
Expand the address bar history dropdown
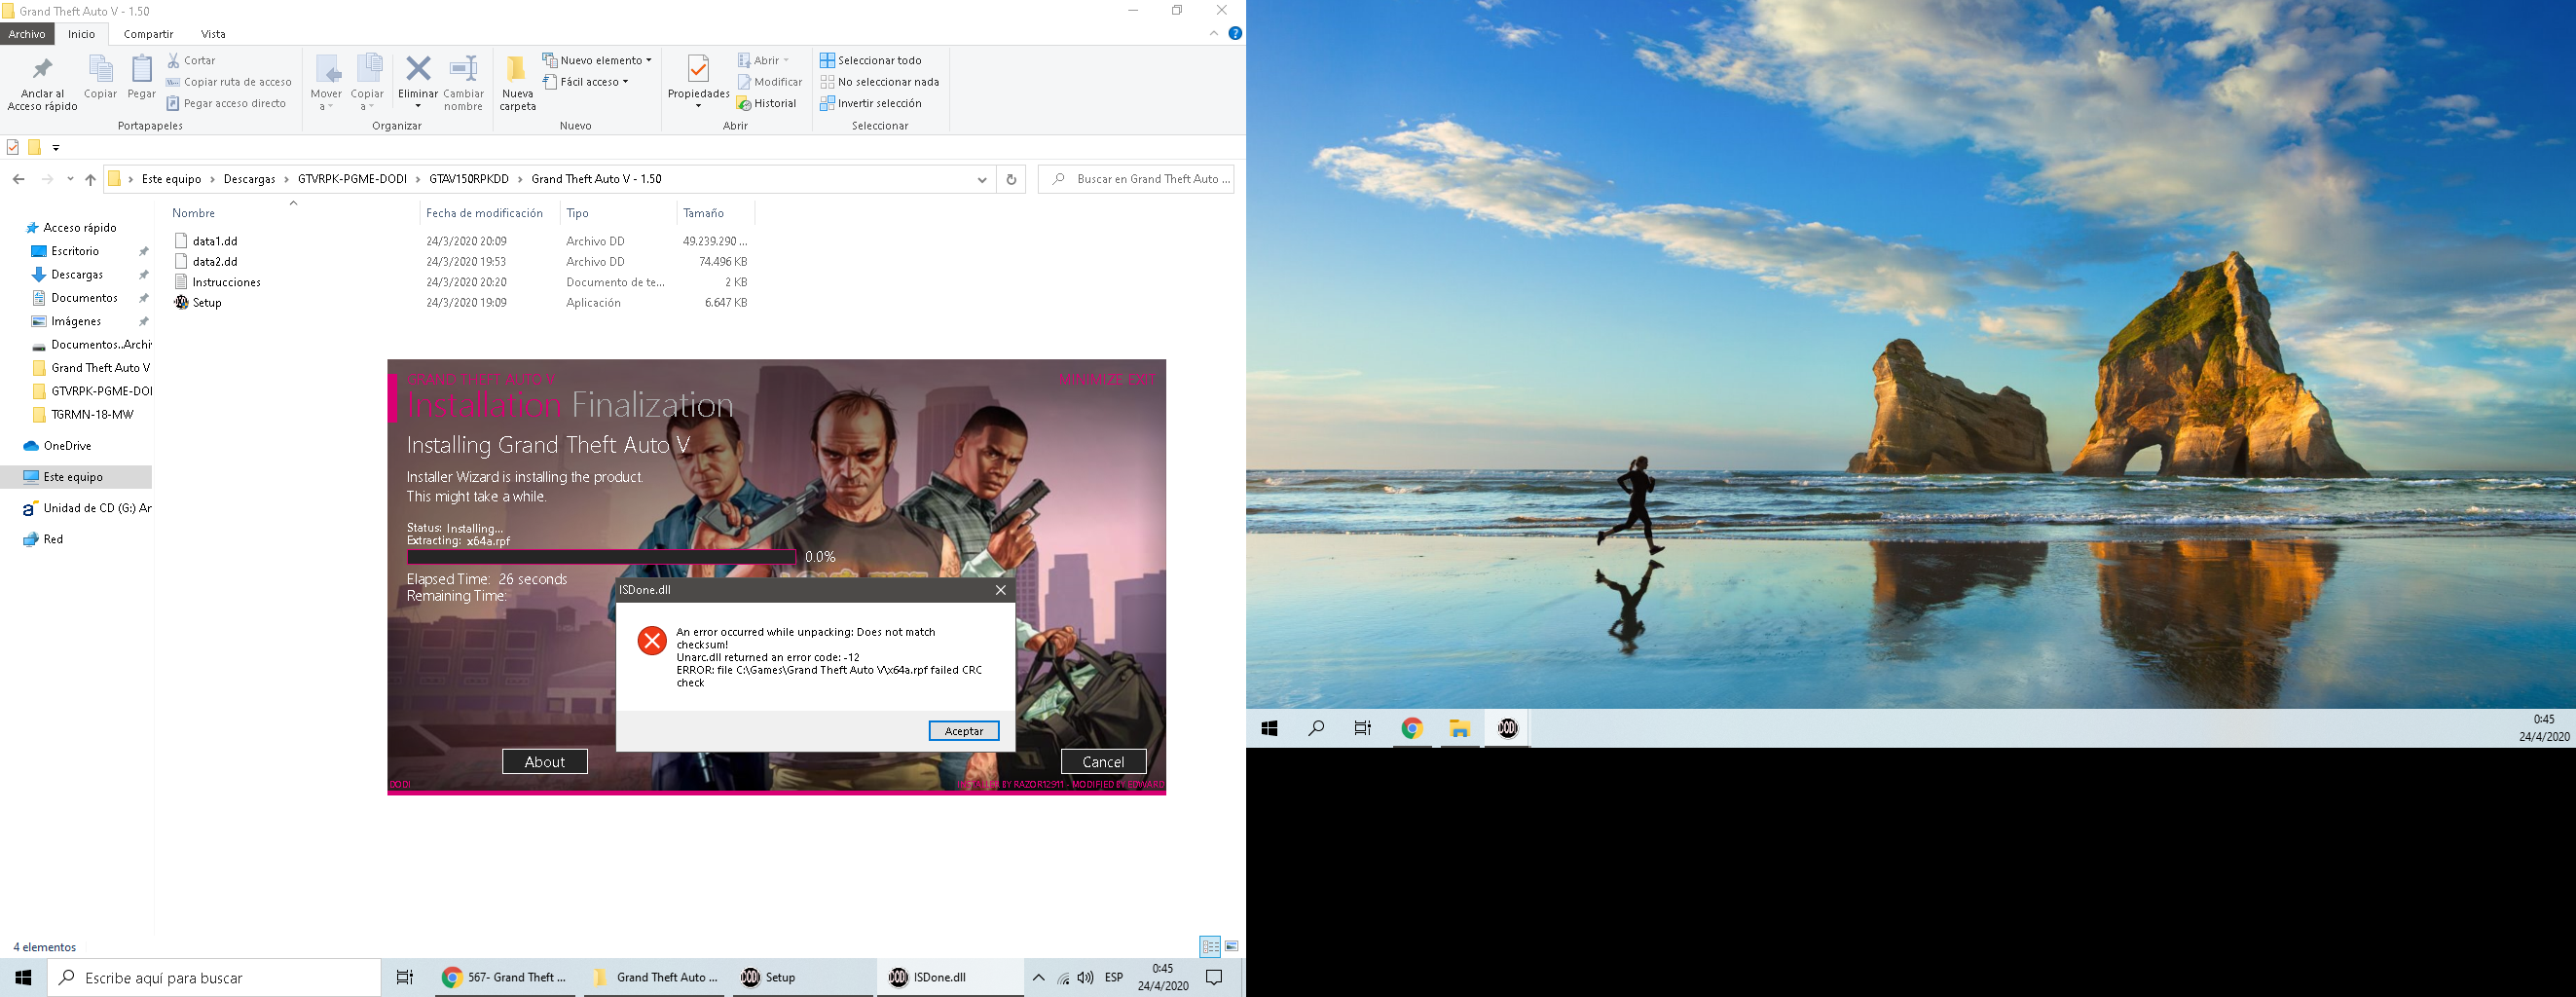[x=982, y=179]
